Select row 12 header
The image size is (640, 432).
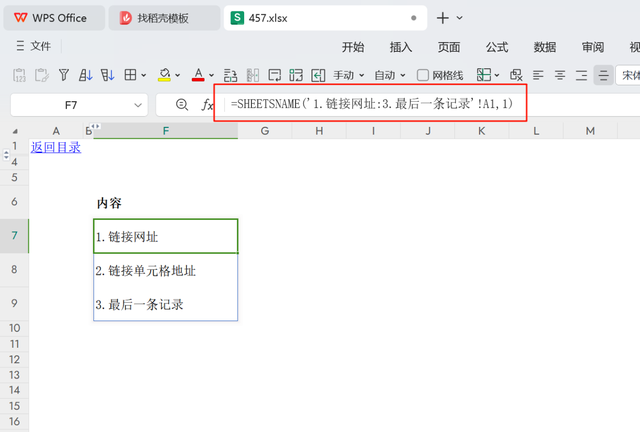(14, 359)
